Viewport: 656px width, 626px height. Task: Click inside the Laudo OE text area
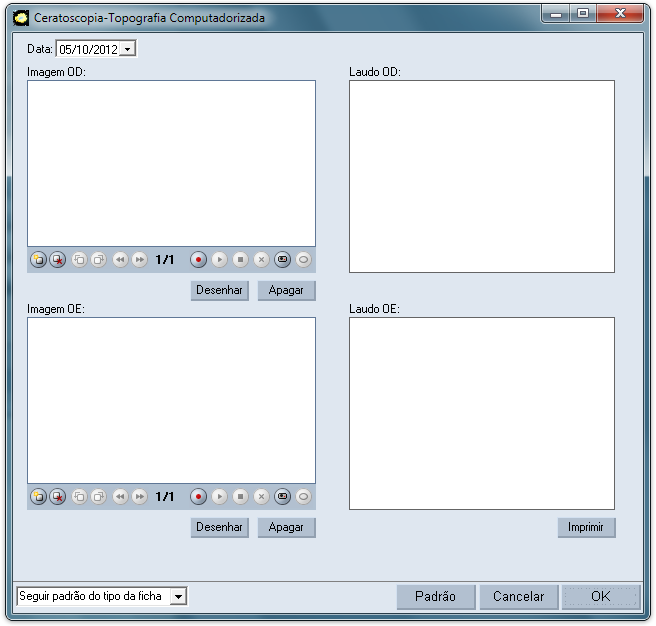point(482,413)
